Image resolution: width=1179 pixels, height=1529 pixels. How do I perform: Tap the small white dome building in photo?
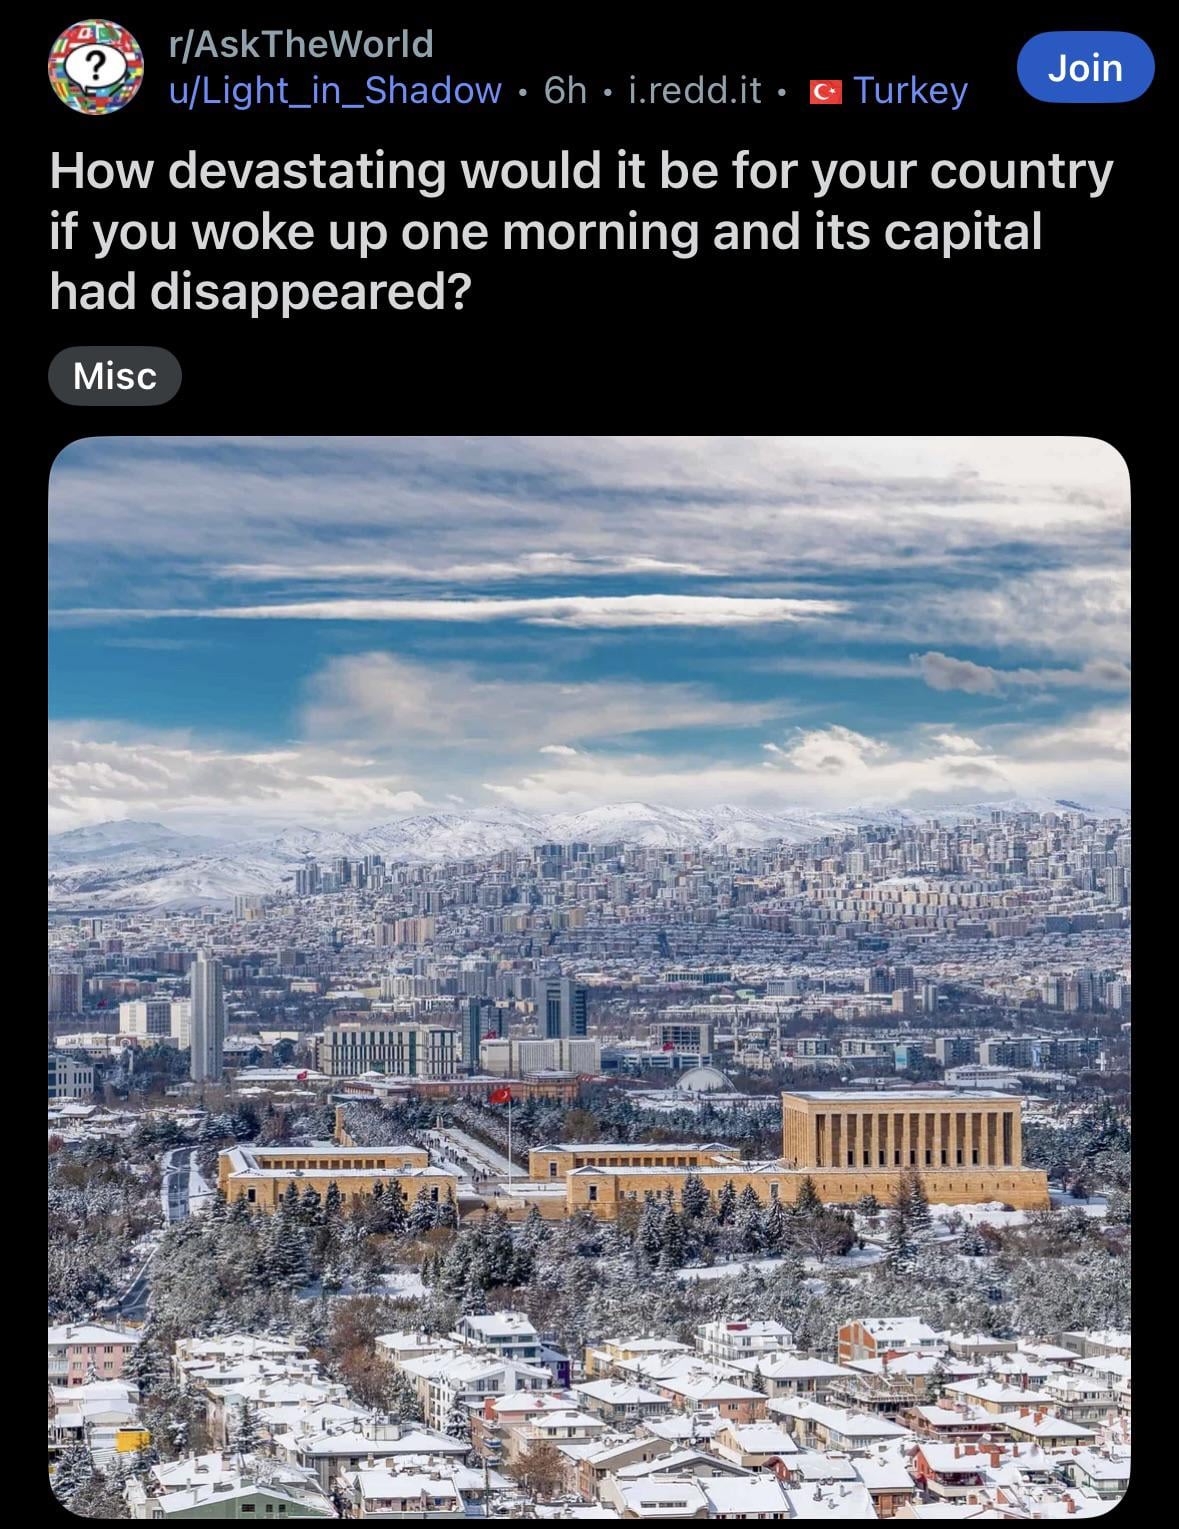pyautogui.click(x=706, y=1080)
